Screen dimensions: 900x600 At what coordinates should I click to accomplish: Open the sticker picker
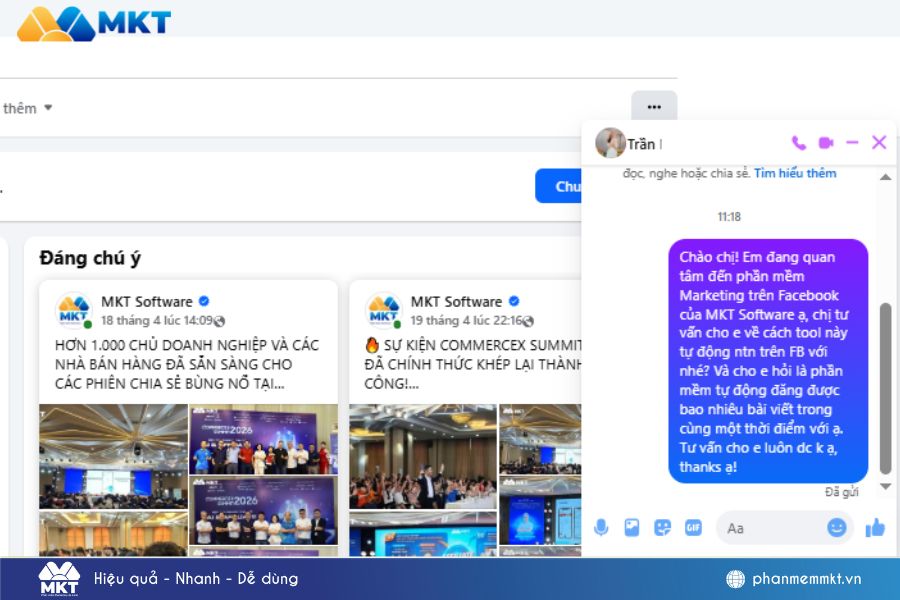(662, 527)
